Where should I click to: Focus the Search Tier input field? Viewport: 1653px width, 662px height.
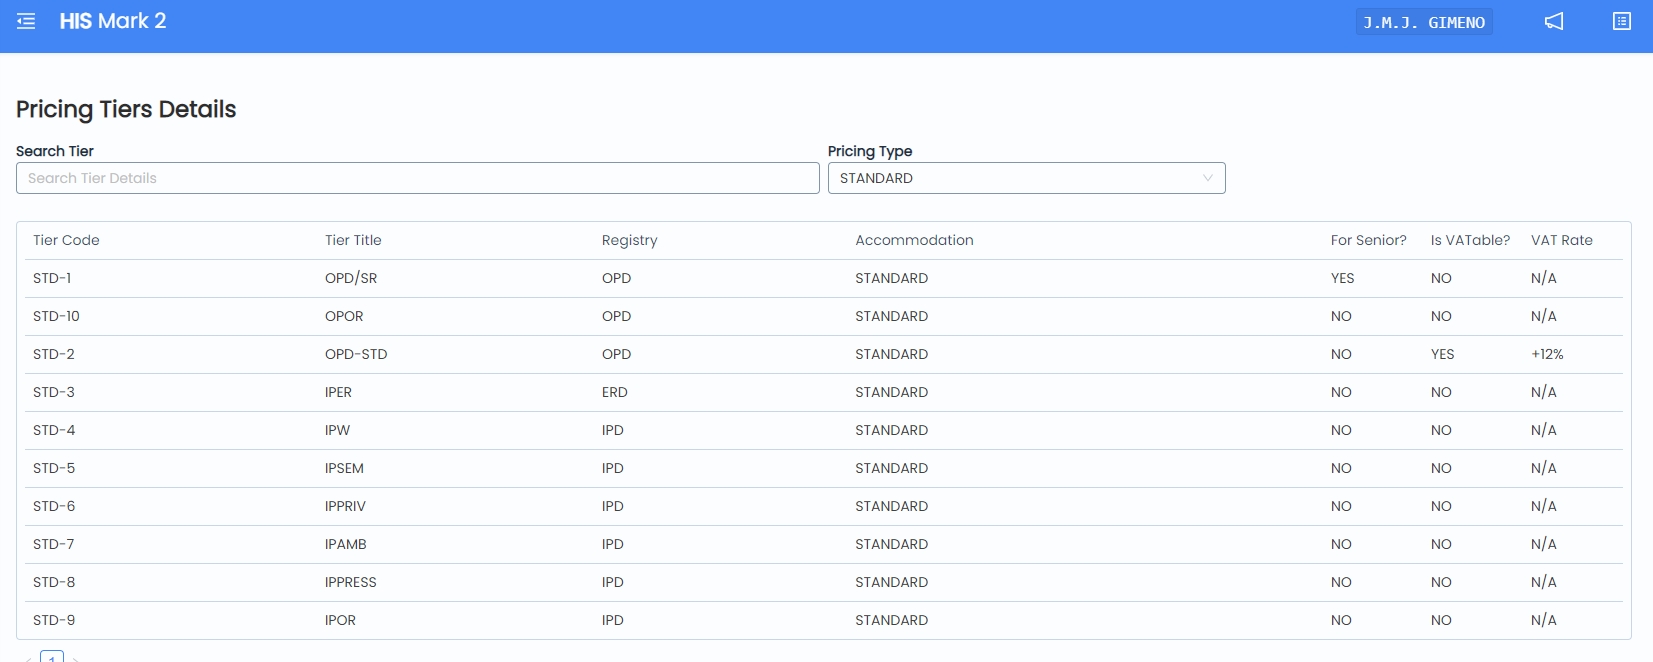pos(417,178)
